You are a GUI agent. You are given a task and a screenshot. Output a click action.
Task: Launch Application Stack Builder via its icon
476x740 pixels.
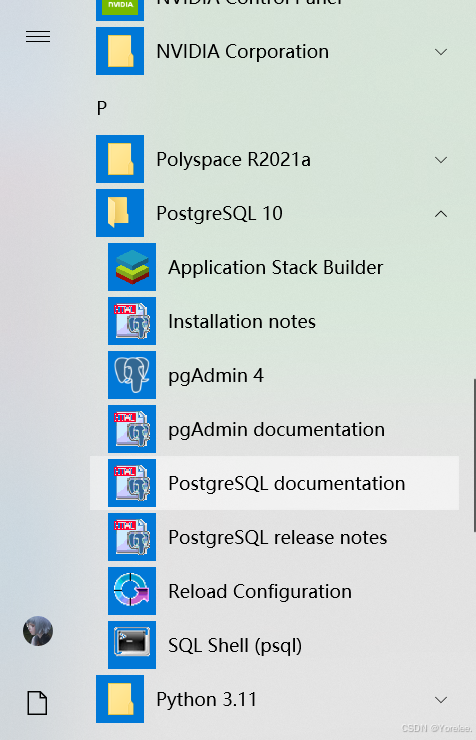click(132, 267)
